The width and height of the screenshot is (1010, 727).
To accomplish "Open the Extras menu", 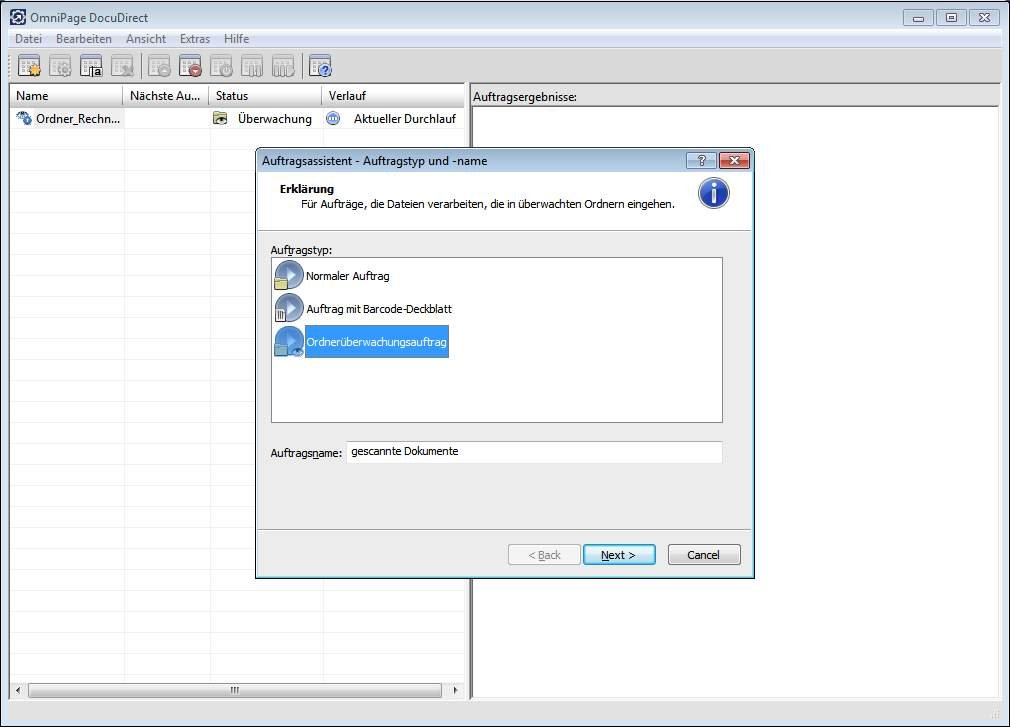I will 195,39.
